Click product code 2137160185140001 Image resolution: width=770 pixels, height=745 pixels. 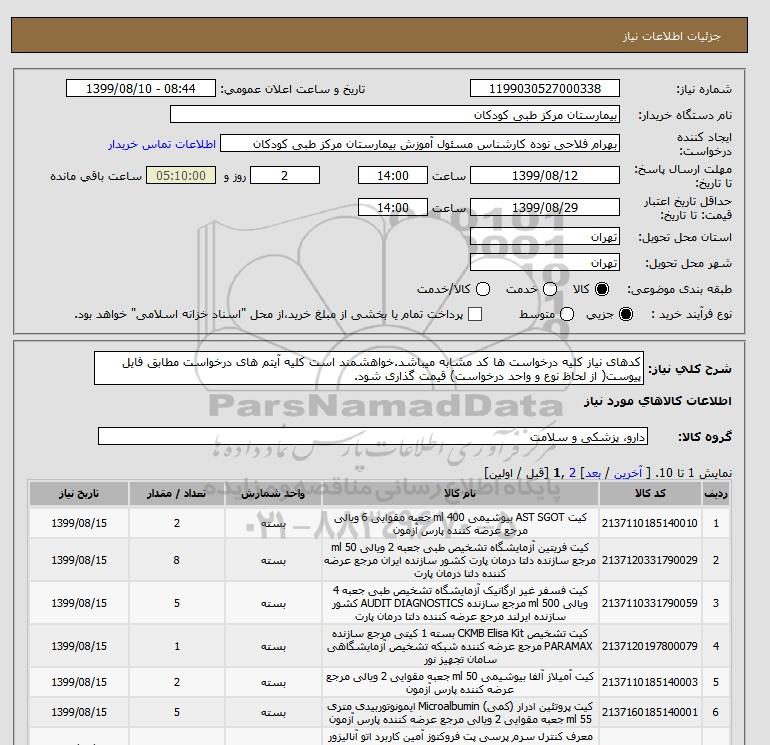[x=650, y=712]
